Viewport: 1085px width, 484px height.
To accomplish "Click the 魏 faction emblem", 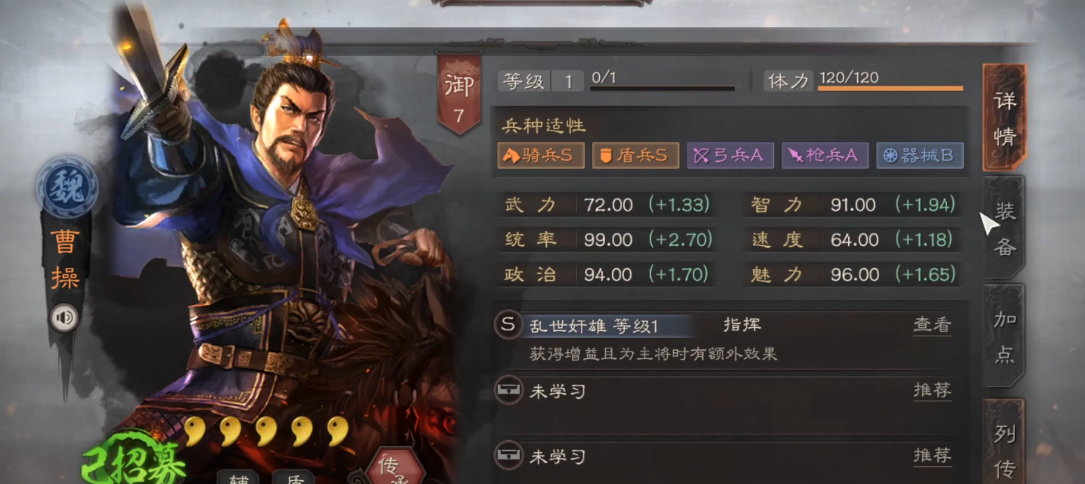I will (67, 188).
